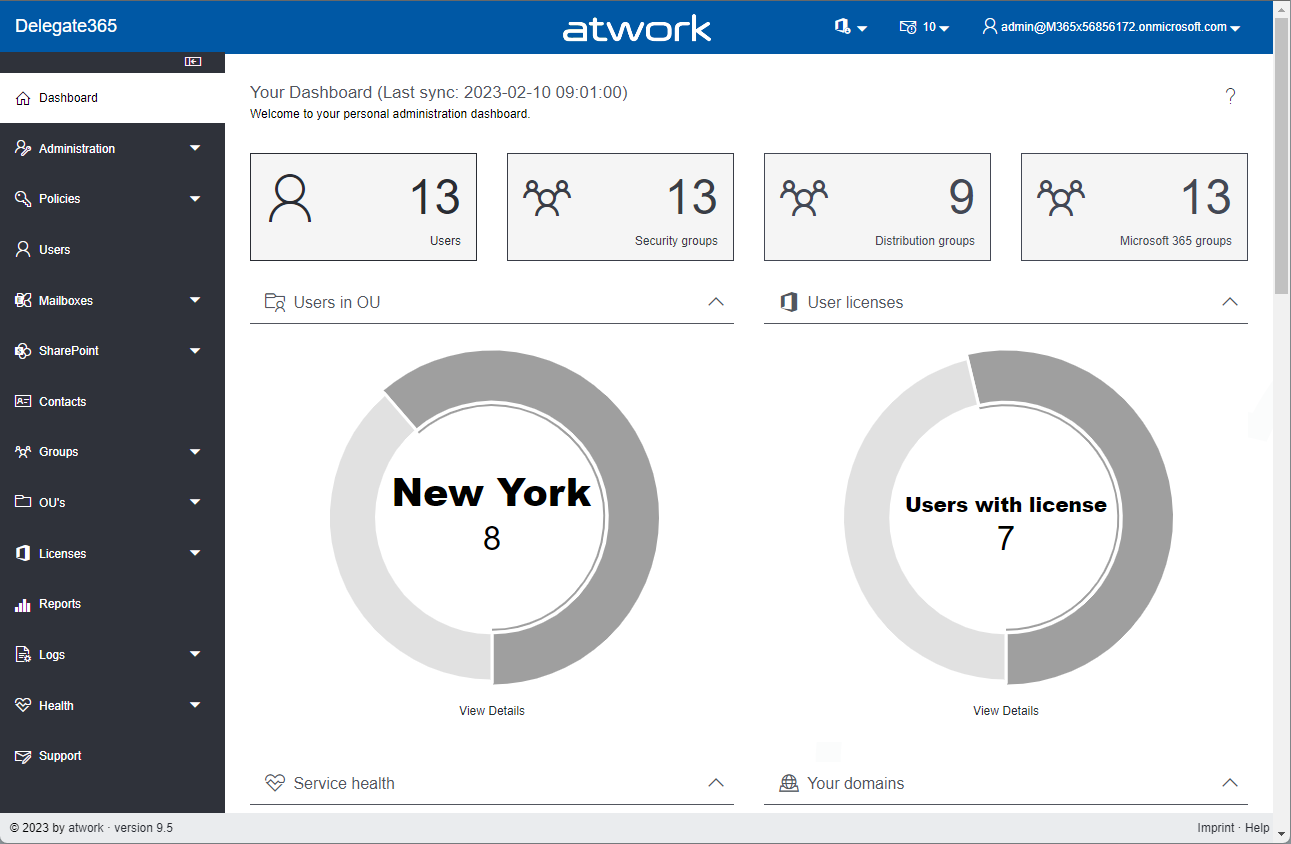The height and width of the screenshot is (844, 1291).
Task: Click the help question mark icon
Action: point(1230,96)
